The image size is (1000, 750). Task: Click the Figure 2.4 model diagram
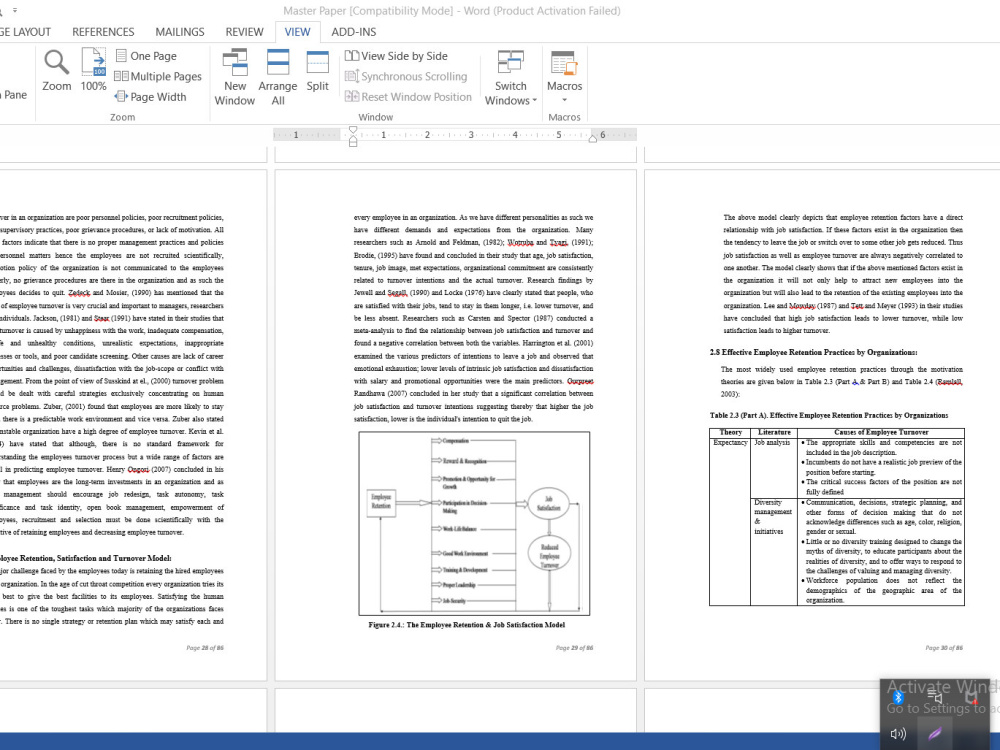point(474,523)
